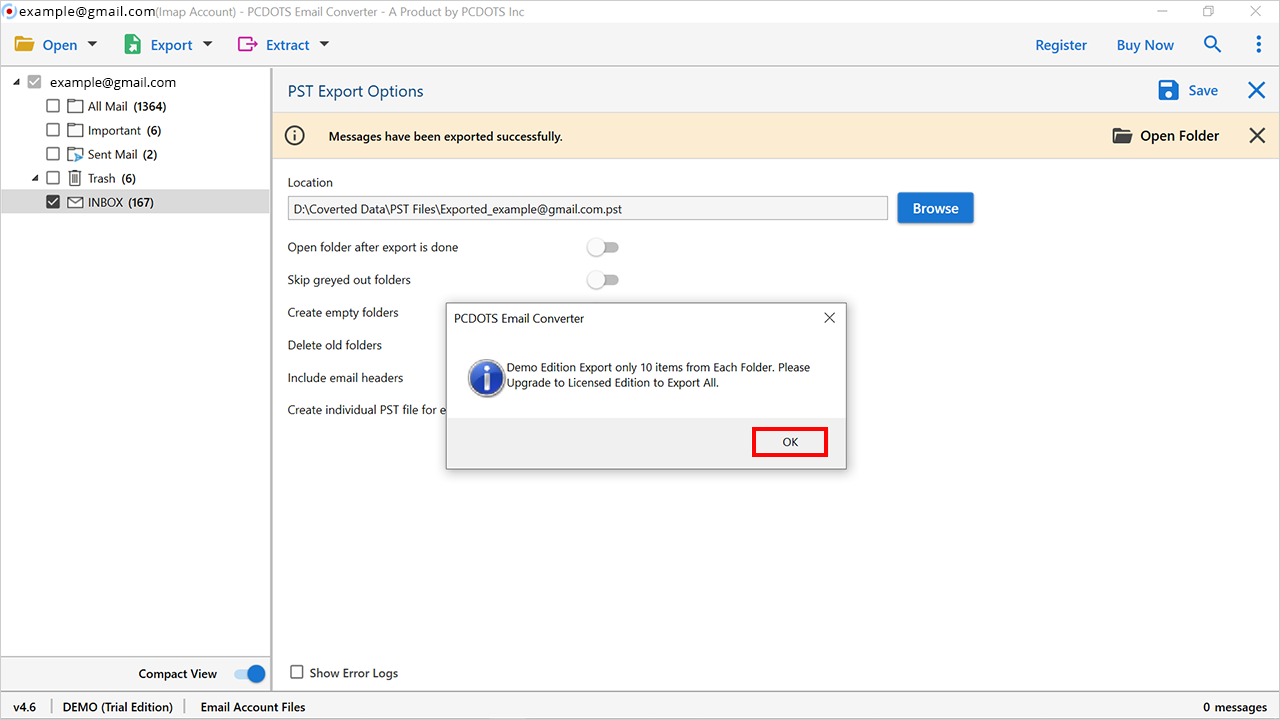Close the PST Export Options panel

(x=1257, y=91)
